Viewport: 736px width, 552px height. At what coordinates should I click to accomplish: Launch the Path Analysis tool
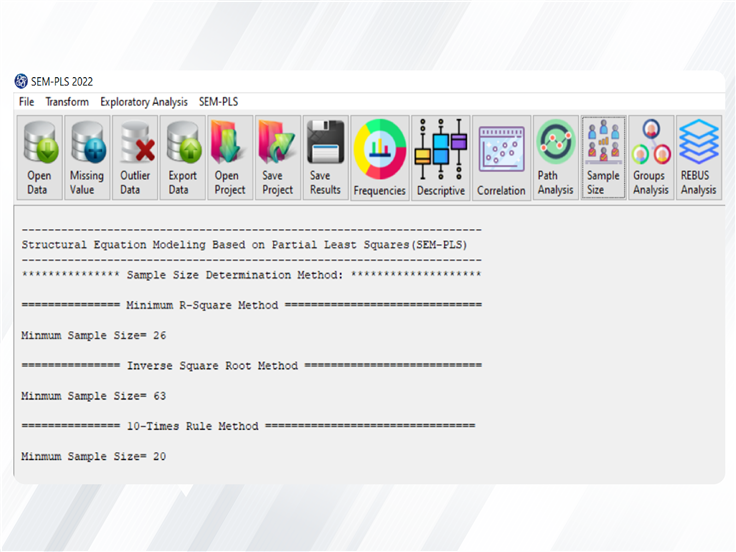[556, 158]
